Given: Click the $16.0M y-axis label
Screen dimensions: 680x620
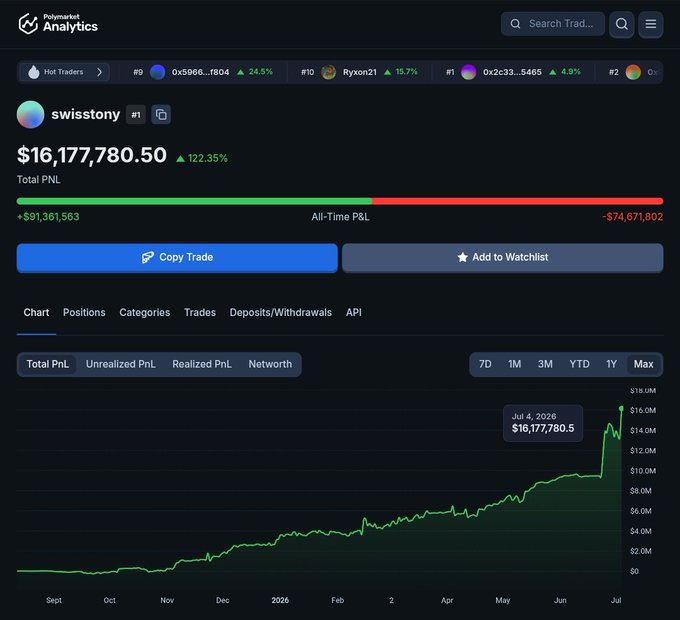Looking at the screenshot, I should pyautogui.click(x=643, y=410).
